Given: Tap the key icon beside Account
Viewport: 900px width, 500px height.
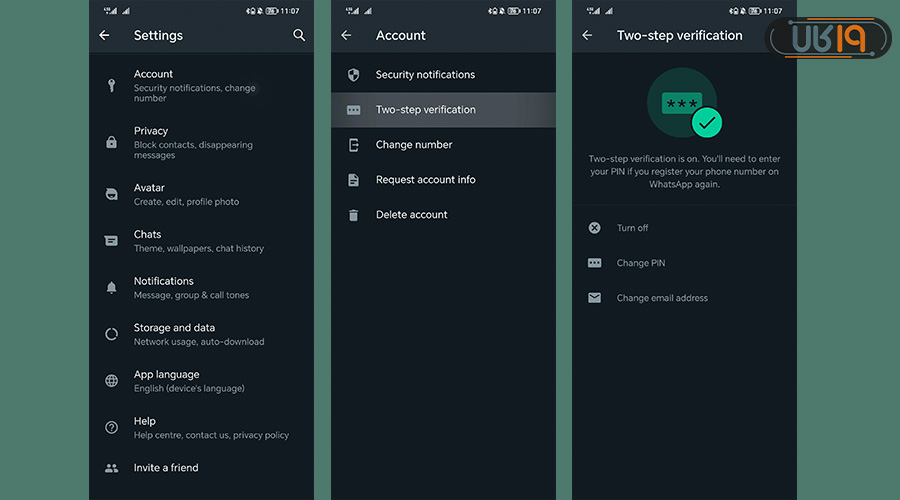Looking at the screenshot, I should (x=112, y=86).
